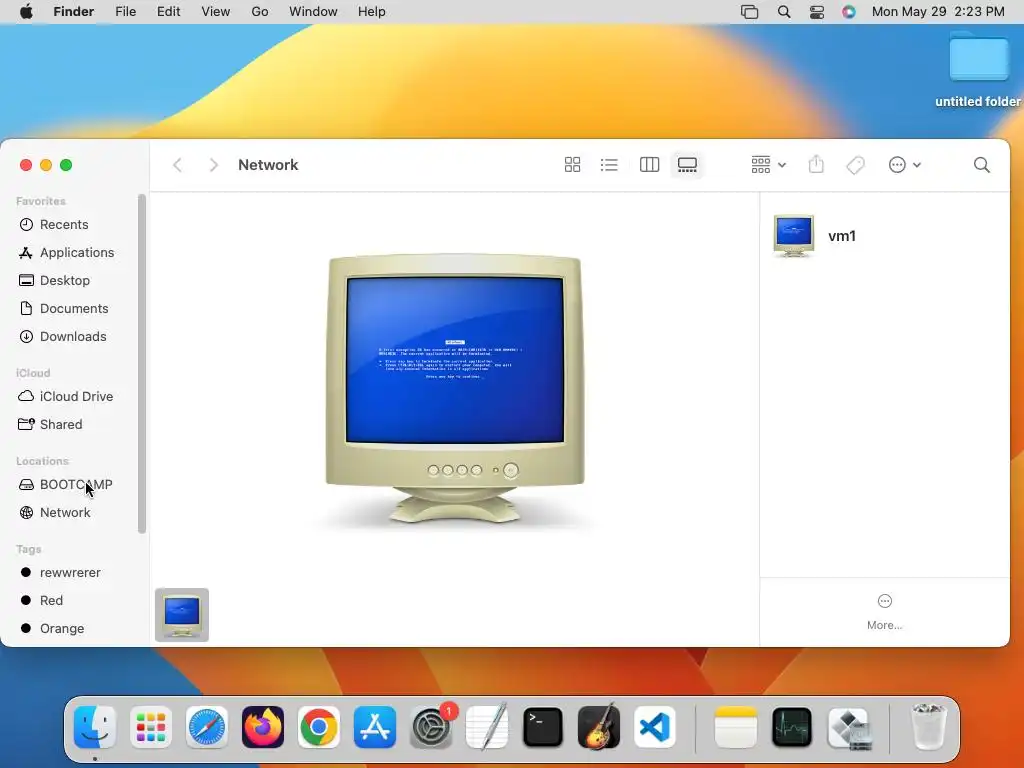The height and width of the screenshot is (768, 1024).
Task: Open Trash from the Dock
Action: coord(928,727)
